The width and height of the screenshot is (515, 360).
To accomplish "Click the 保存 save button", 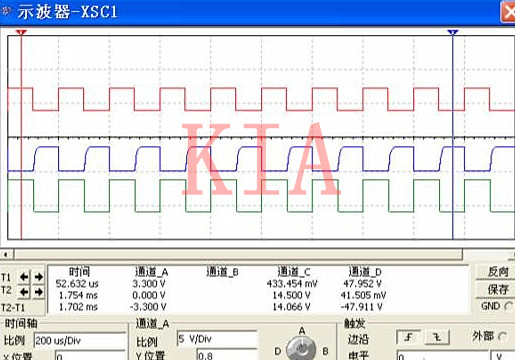I will 498,289.
